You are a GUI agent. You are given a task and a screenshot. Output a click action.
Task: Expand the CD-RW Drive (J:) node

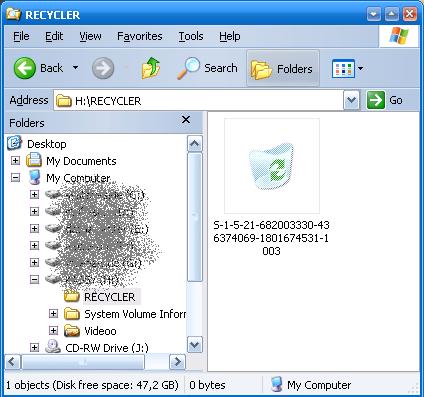tap(34, 348)
